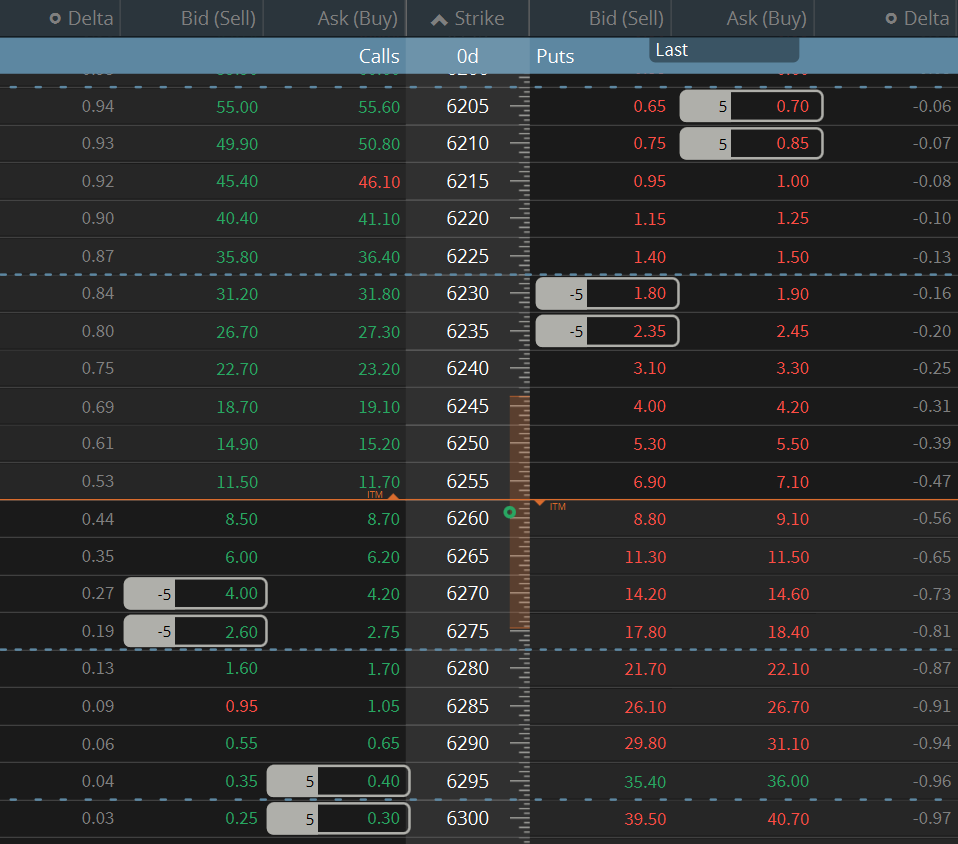
Task: Click the 6215 call ask 46.10
Action: pos(379,182)
